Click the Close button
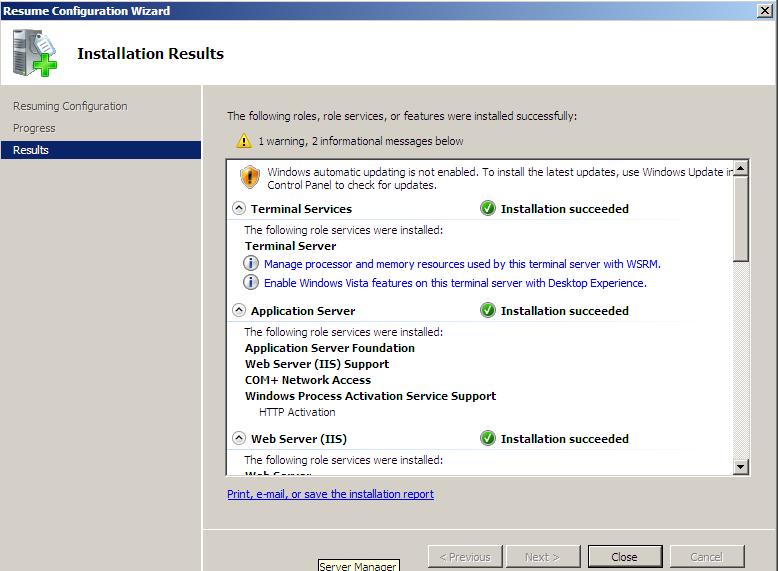This screenshot has height=571, width=778. tap(625, 557)
